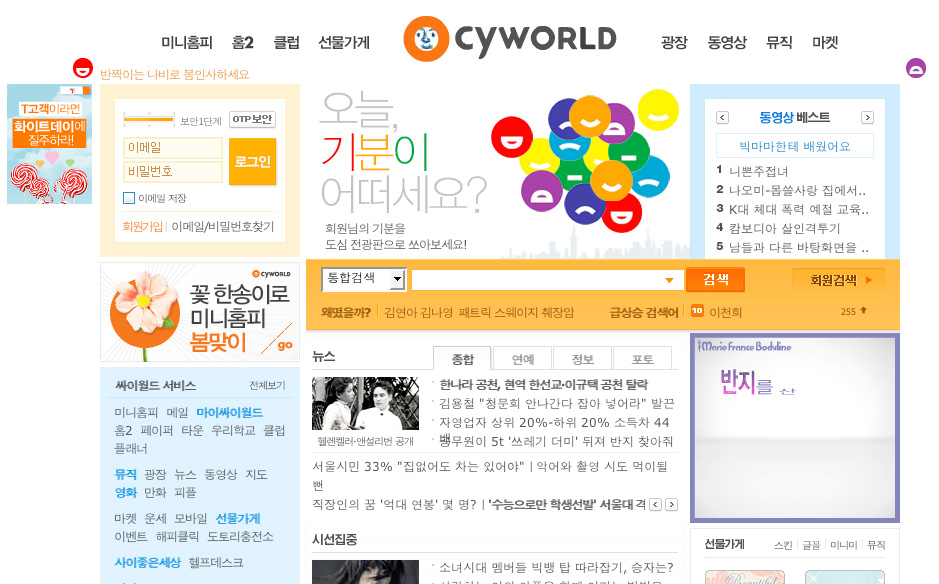Switch to 종합 news tab

tap(462, 359)
